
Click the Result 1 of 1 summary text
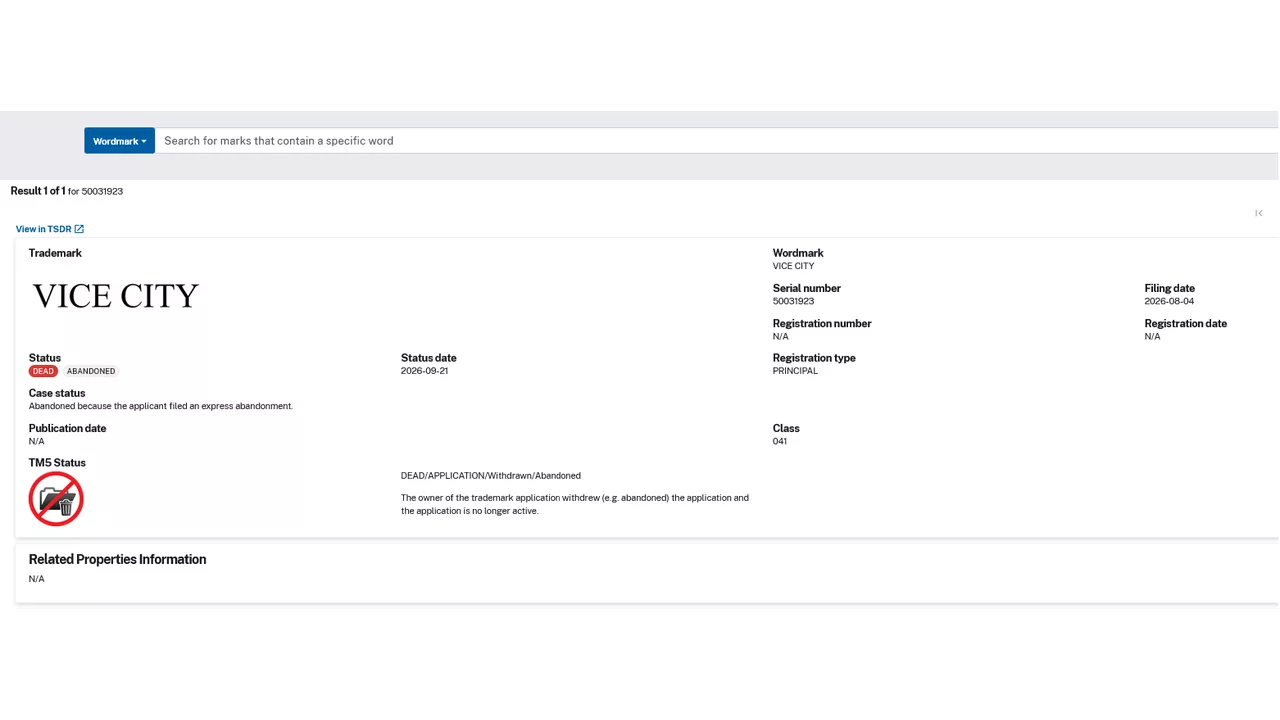(x=67, y=191)
